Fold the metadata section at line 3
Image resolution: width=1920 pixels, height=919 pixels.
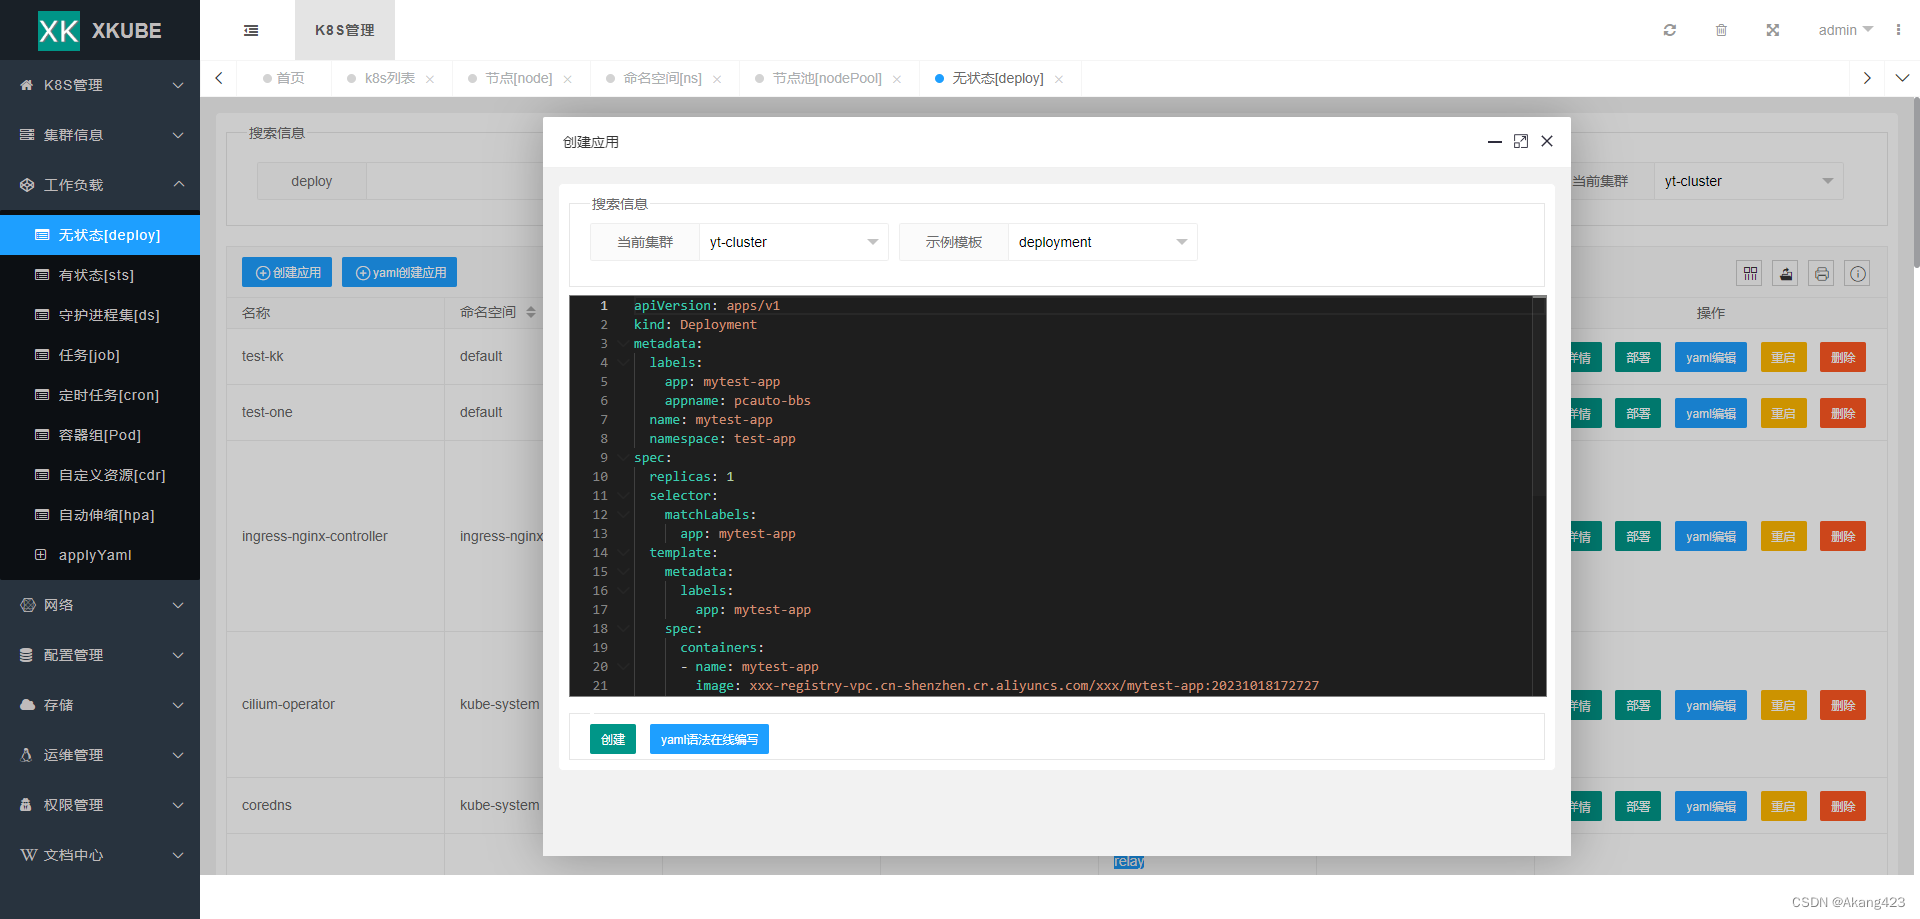click(623, 344)
